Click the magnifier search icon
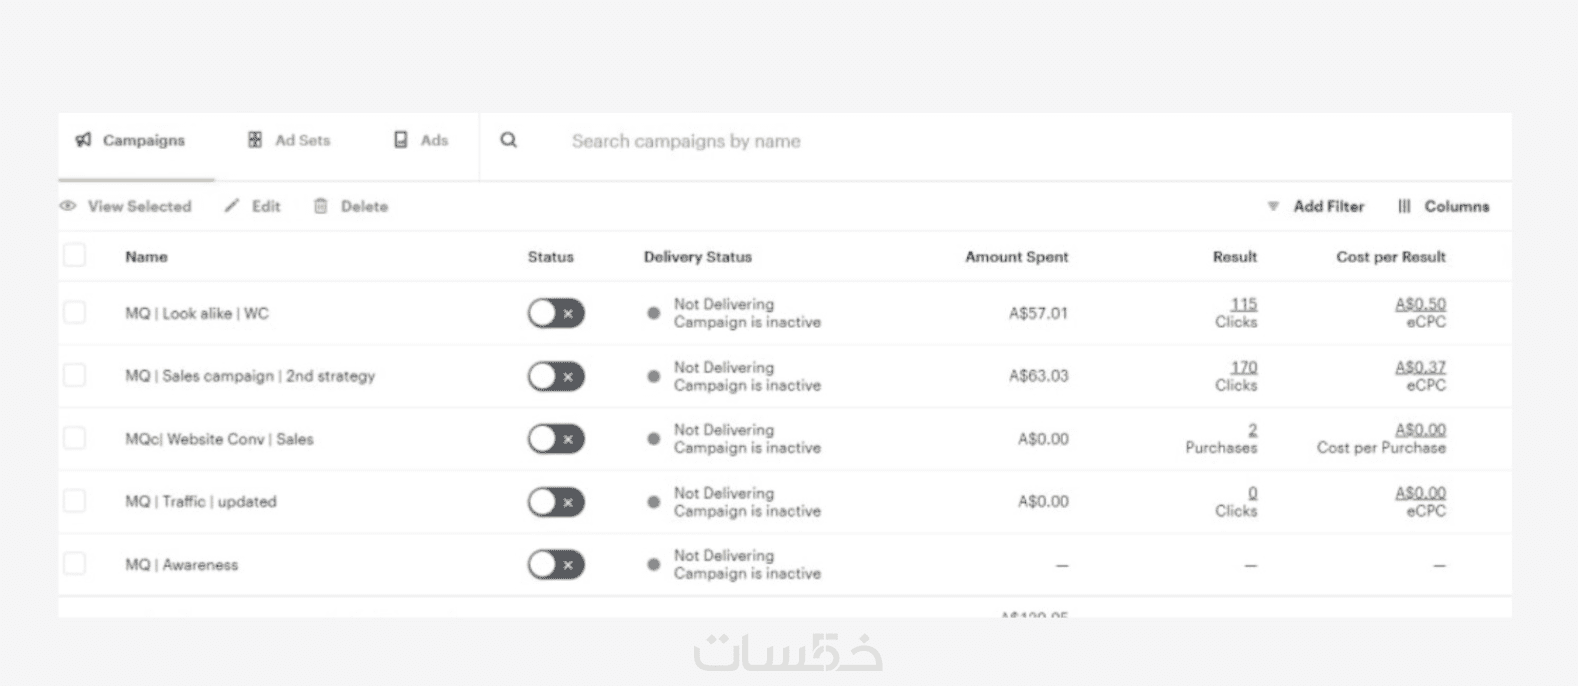The width and height of the screenshot is (1578, 686). (509, 140)
